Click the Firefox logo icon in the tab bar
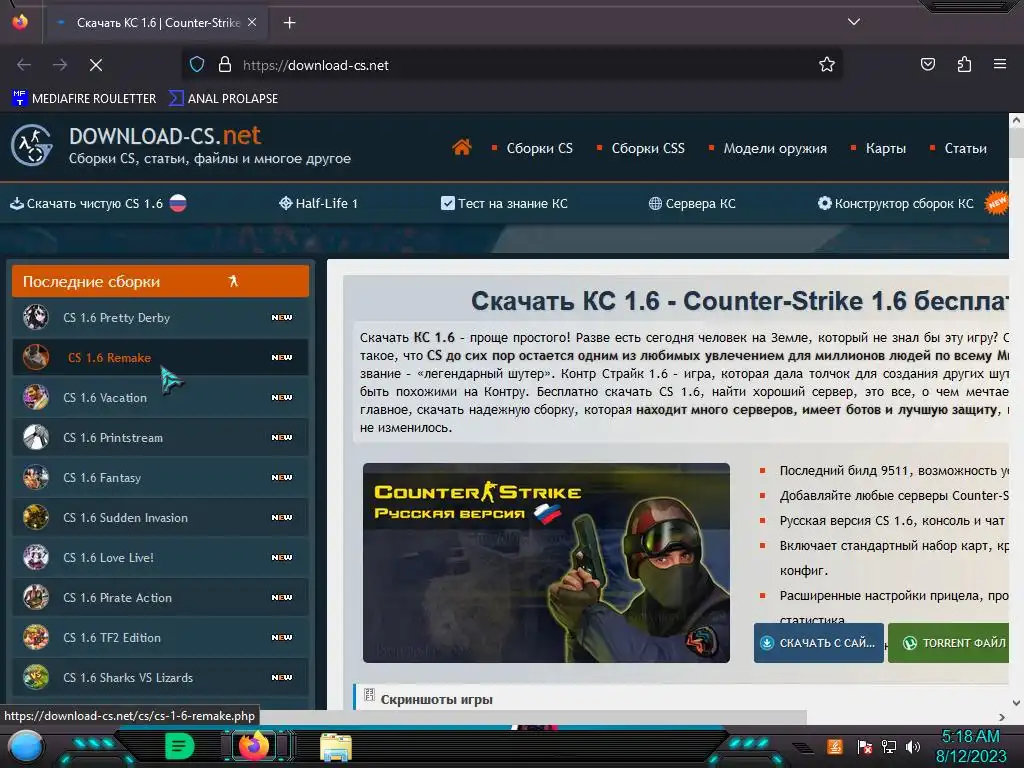This screenshot has height=768, width=1024. pyautogui.click(x=20, y=22)
